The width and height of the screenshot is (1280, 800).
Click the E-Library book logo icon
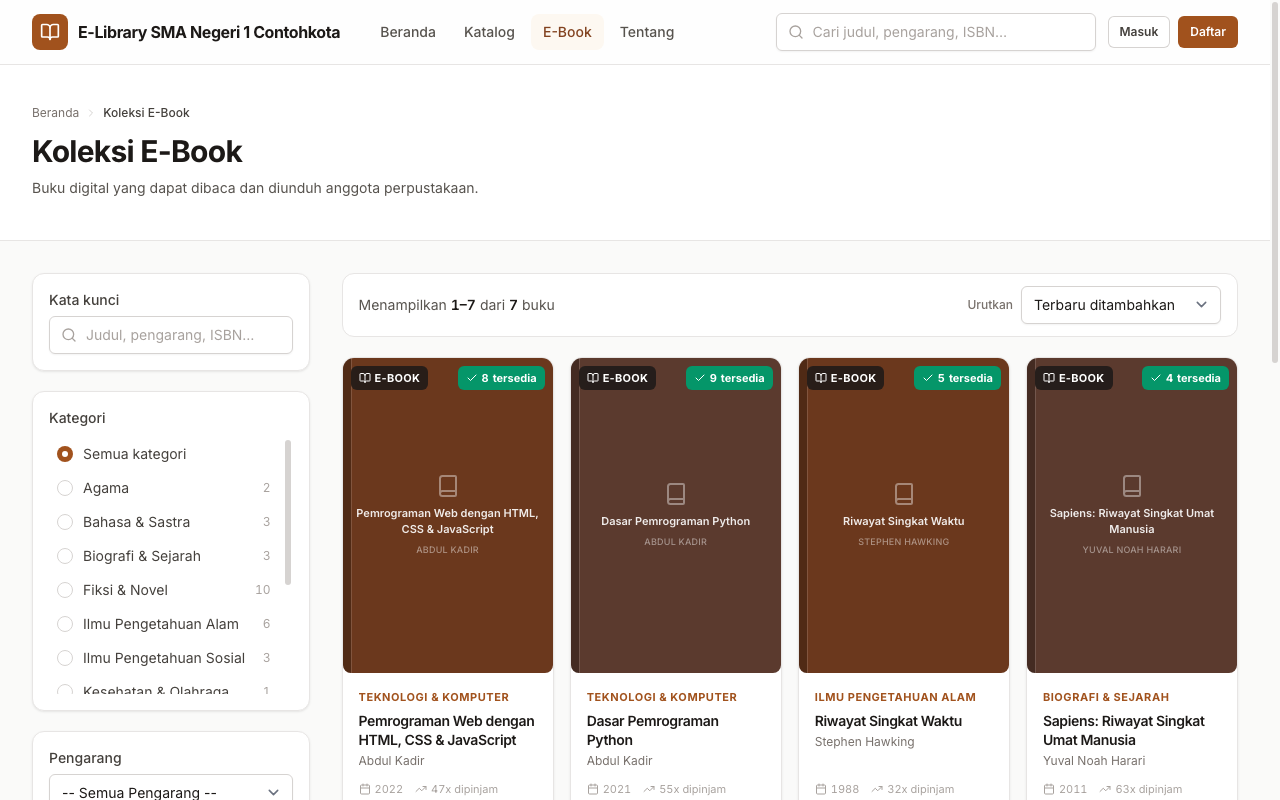[50, 32]
